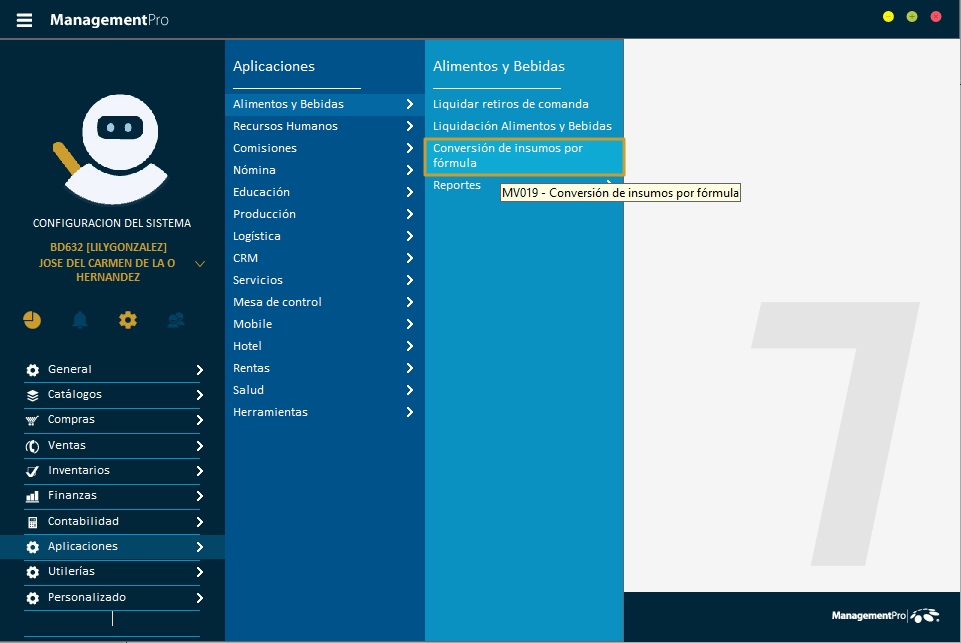This screenshot has width=961, height=643.
Task: Open the CRM submenu
Action: coord(325,259)
